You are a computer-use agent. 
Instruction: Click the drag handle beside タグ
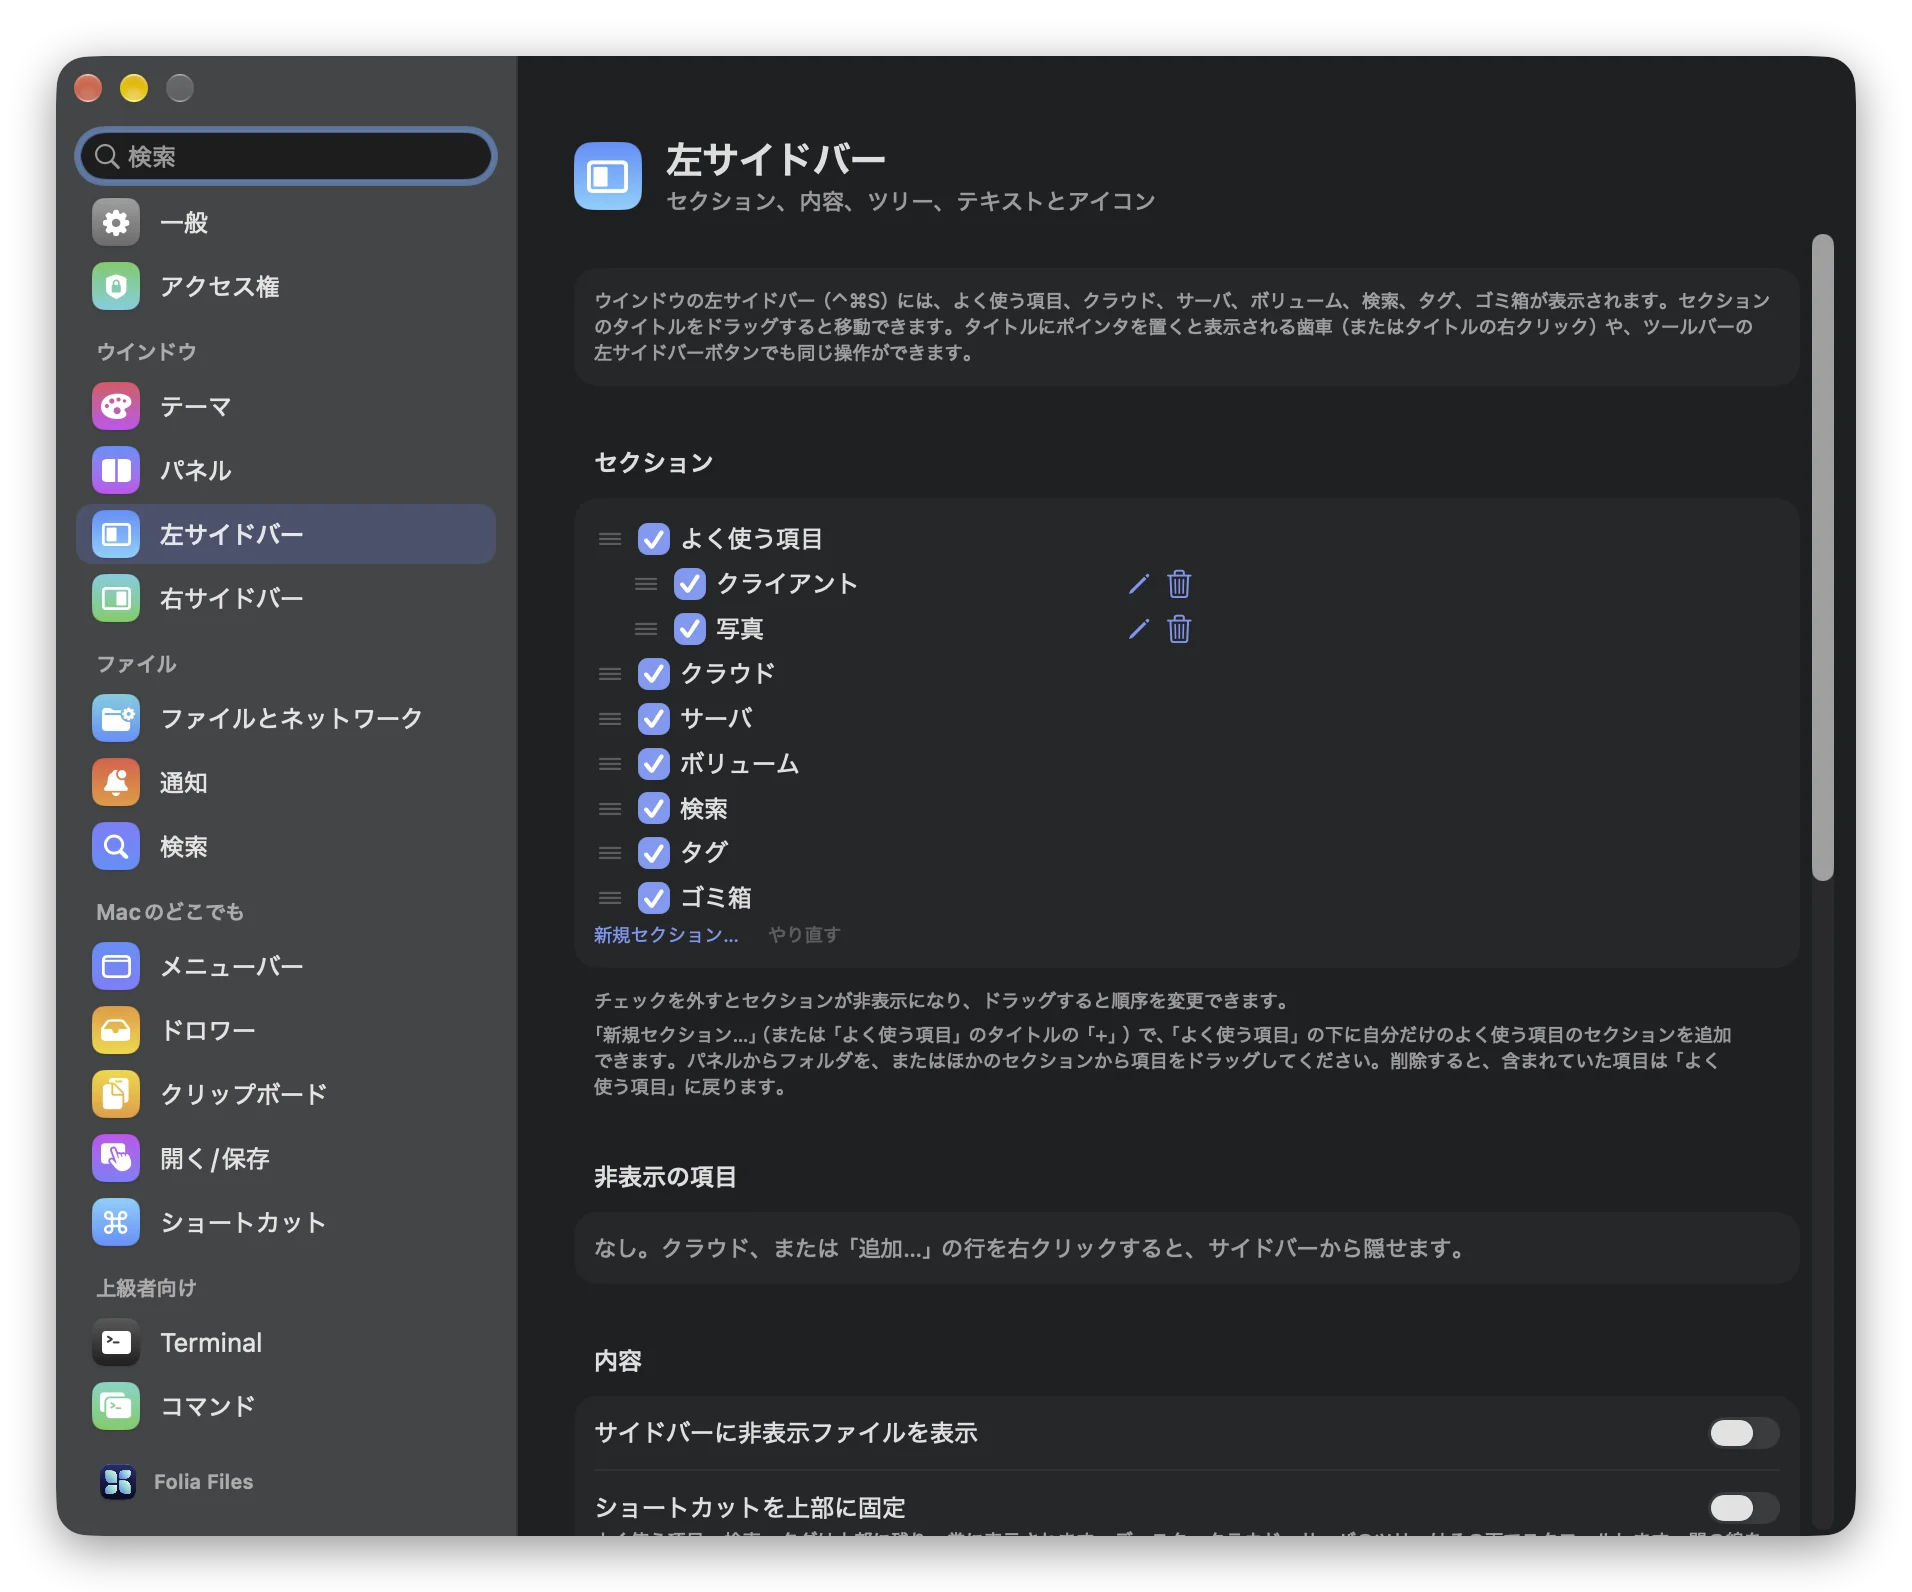coord(610,853)
